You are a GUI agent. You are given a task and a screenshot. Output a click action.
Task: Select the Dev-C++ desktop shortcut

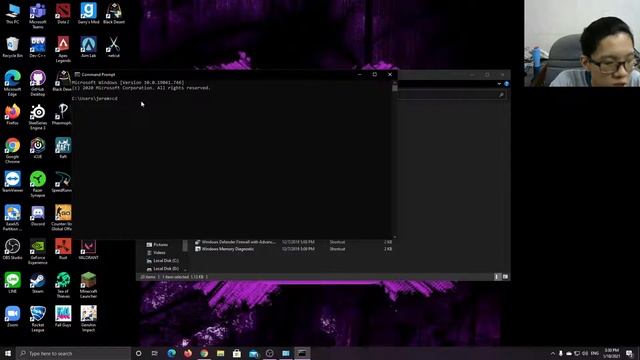(38, 47)
